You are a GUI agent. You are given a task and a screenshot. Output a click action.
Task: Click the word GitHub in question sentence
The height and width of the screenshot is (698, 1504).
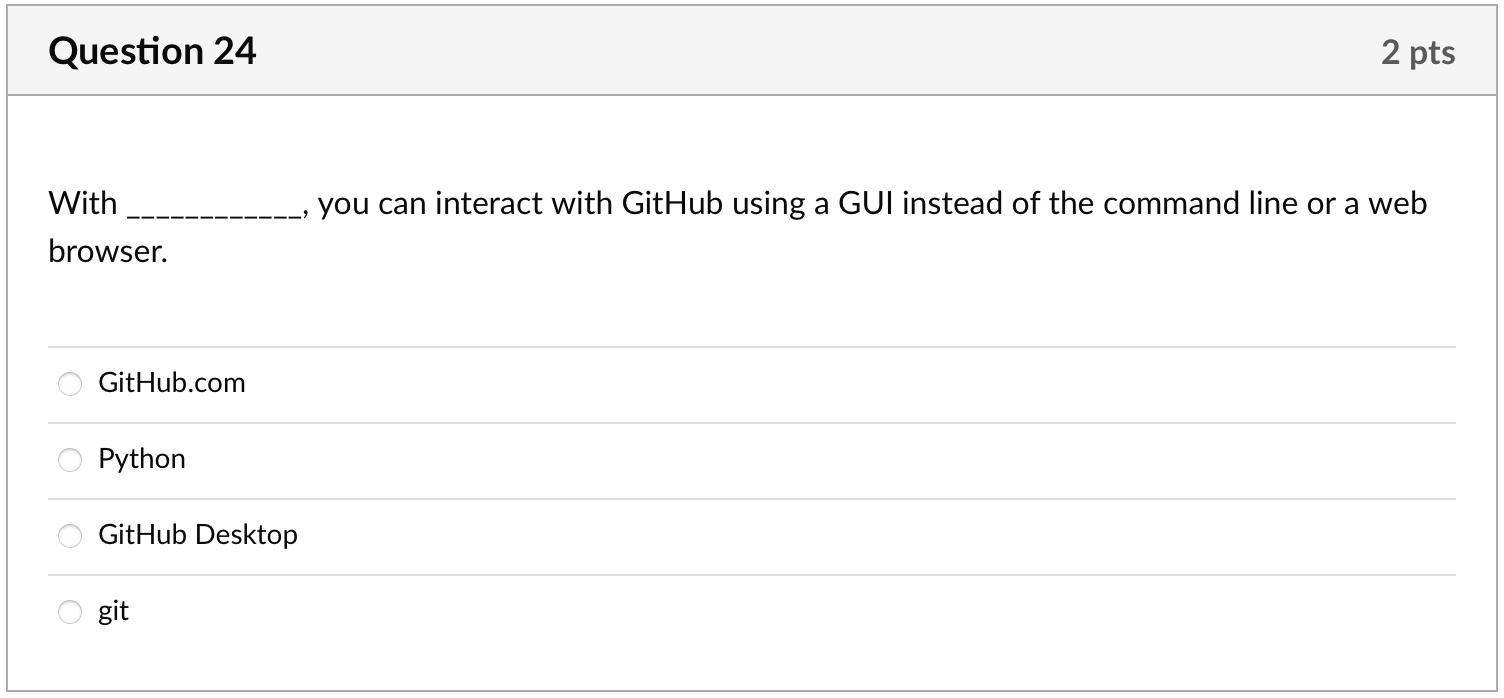click(672, 204)
